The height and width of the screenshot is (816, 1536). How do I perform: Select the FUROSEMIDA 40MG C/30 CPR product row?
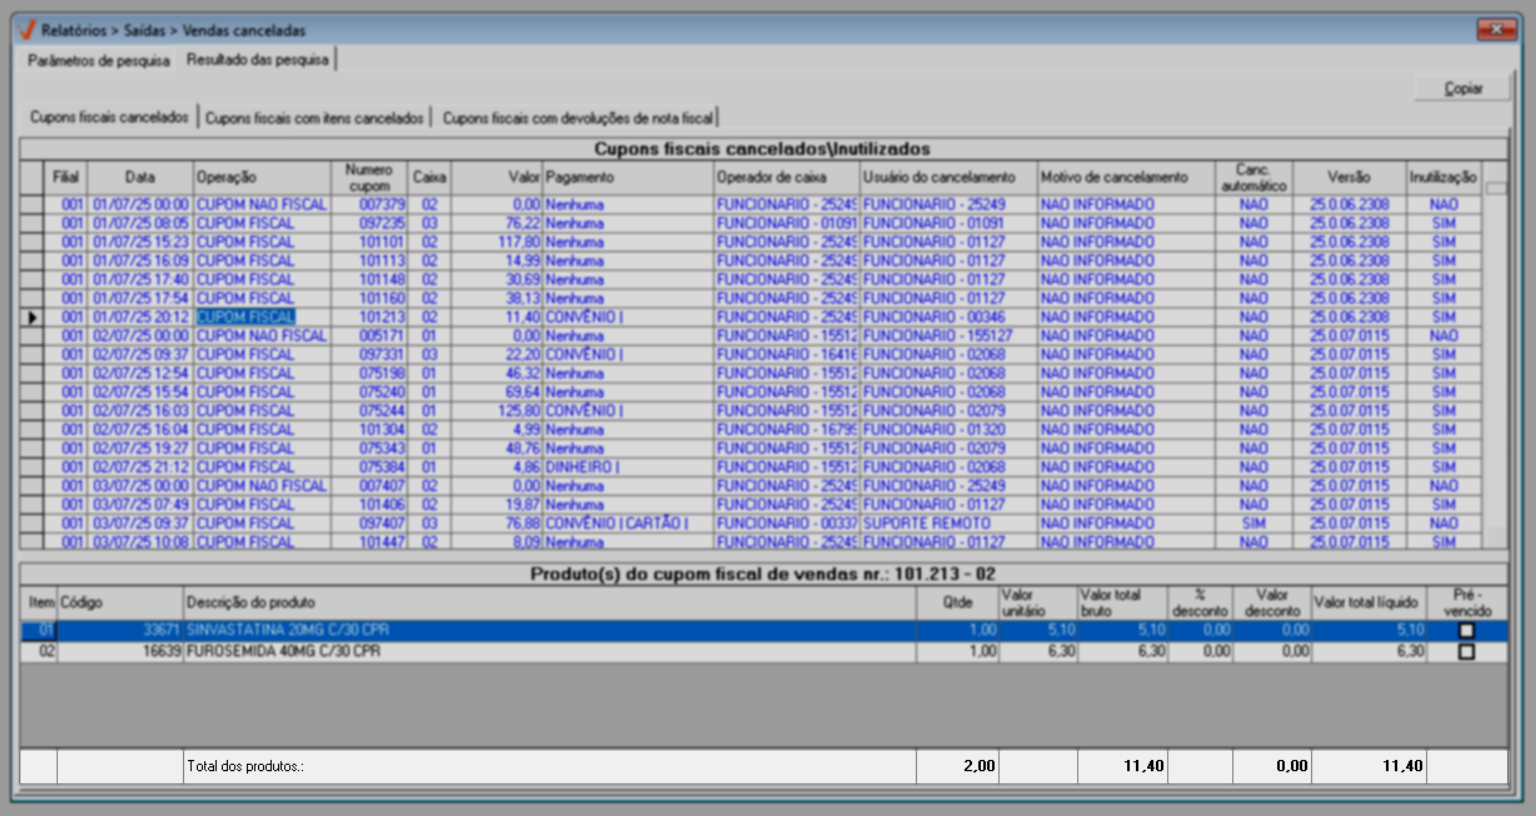point(282,651)
